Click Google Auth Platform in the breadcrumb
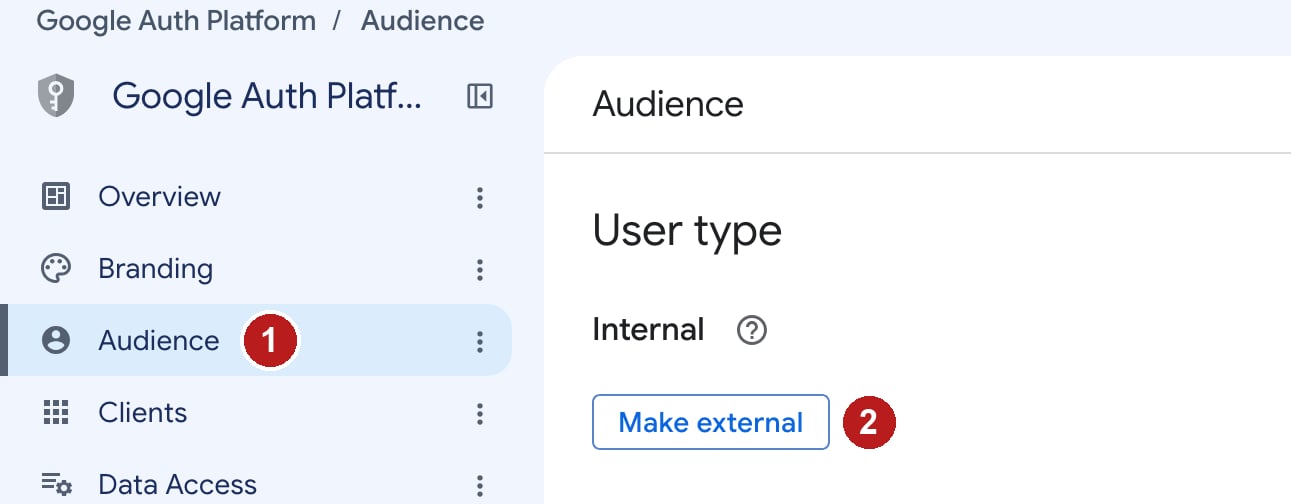Viewport: 1291px width, 504px height. coord(176,20)
